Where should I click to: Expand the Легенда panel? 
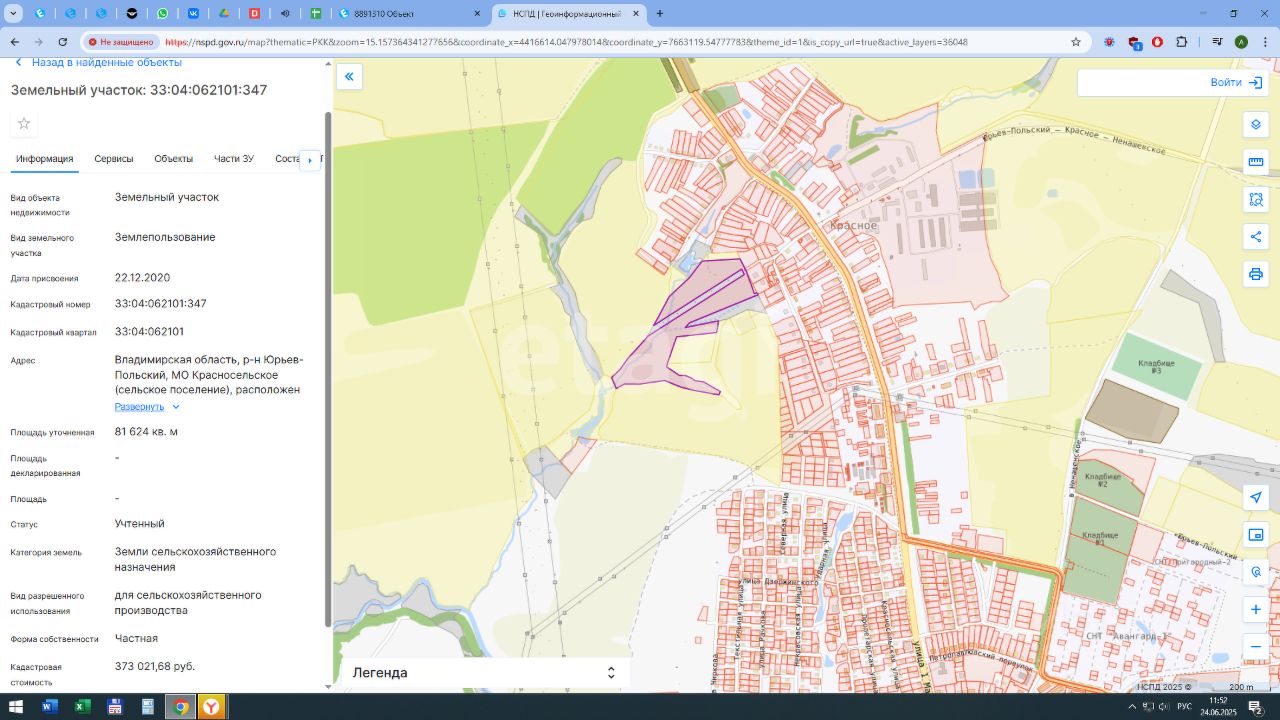[x=610, y=673]
